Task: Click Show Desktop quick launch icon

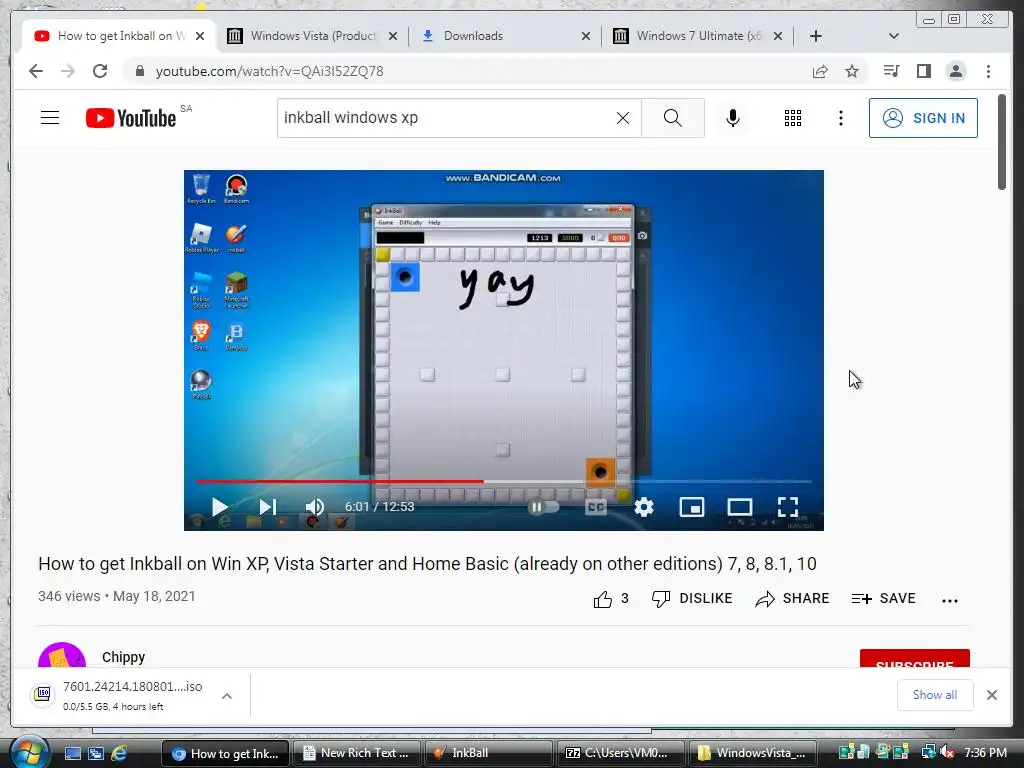Action: (x=73, y=753)
